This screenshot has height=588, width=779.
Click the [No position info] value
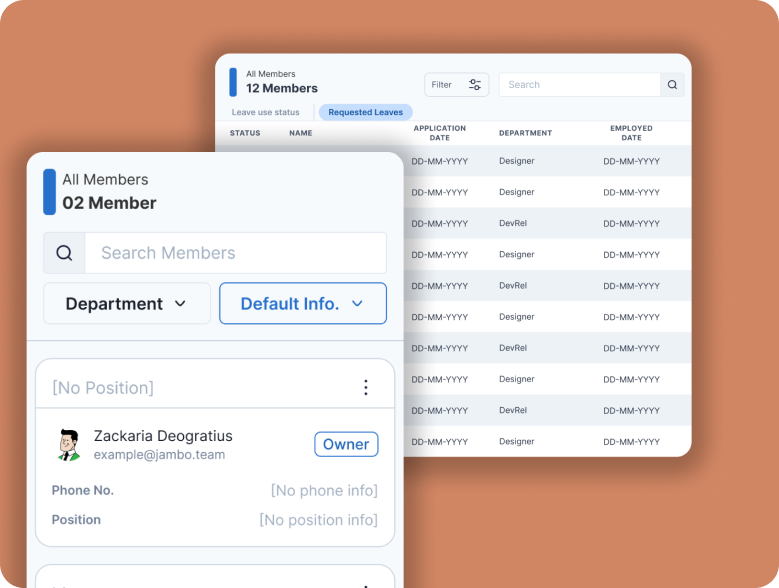click(x=318, y=520)
